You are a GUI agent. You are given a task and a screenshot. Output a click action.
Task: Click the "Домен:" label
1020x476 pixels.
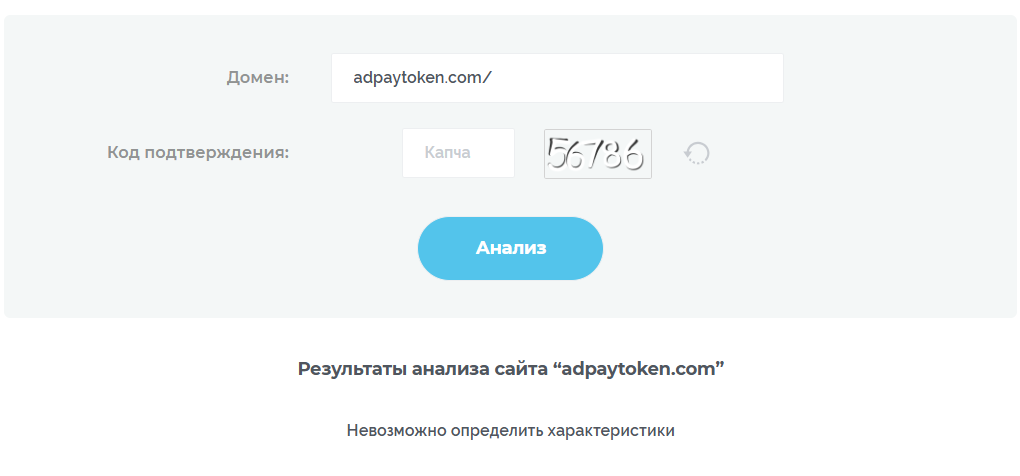(258, 78)
